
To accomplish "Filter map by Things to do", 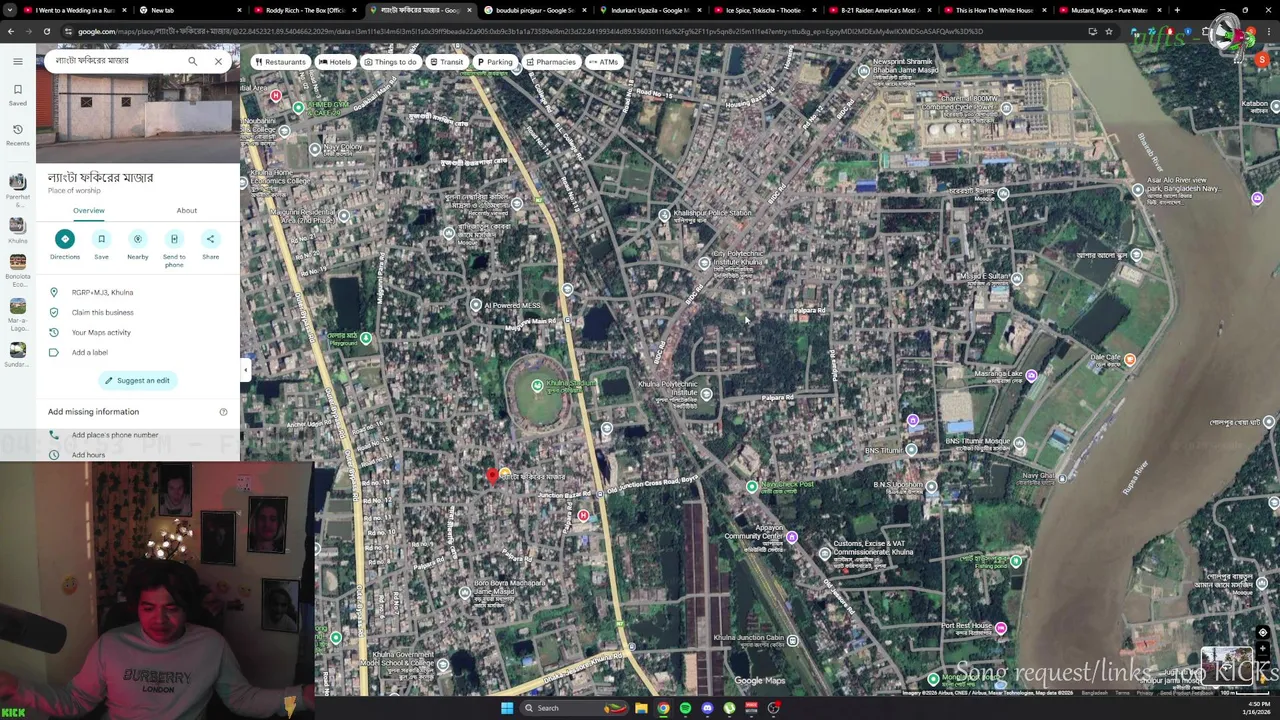I will [390, 62].
